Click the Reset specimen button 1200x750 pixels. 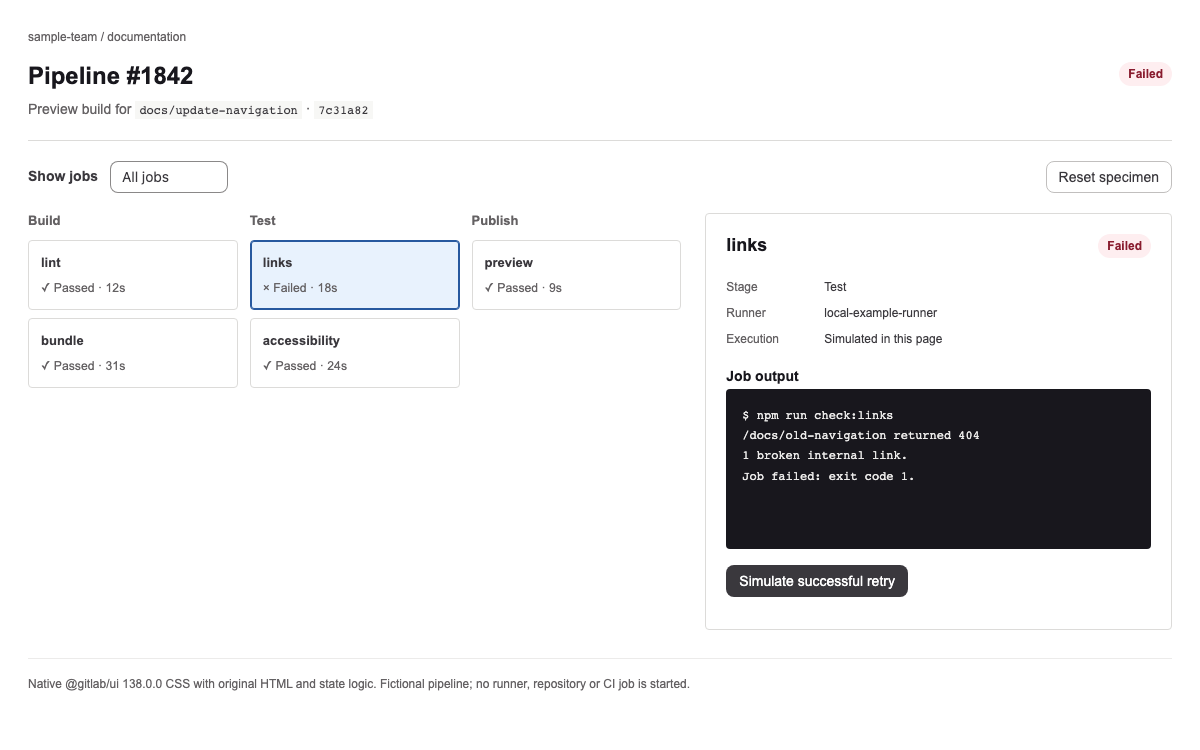tap(1108, 177)
